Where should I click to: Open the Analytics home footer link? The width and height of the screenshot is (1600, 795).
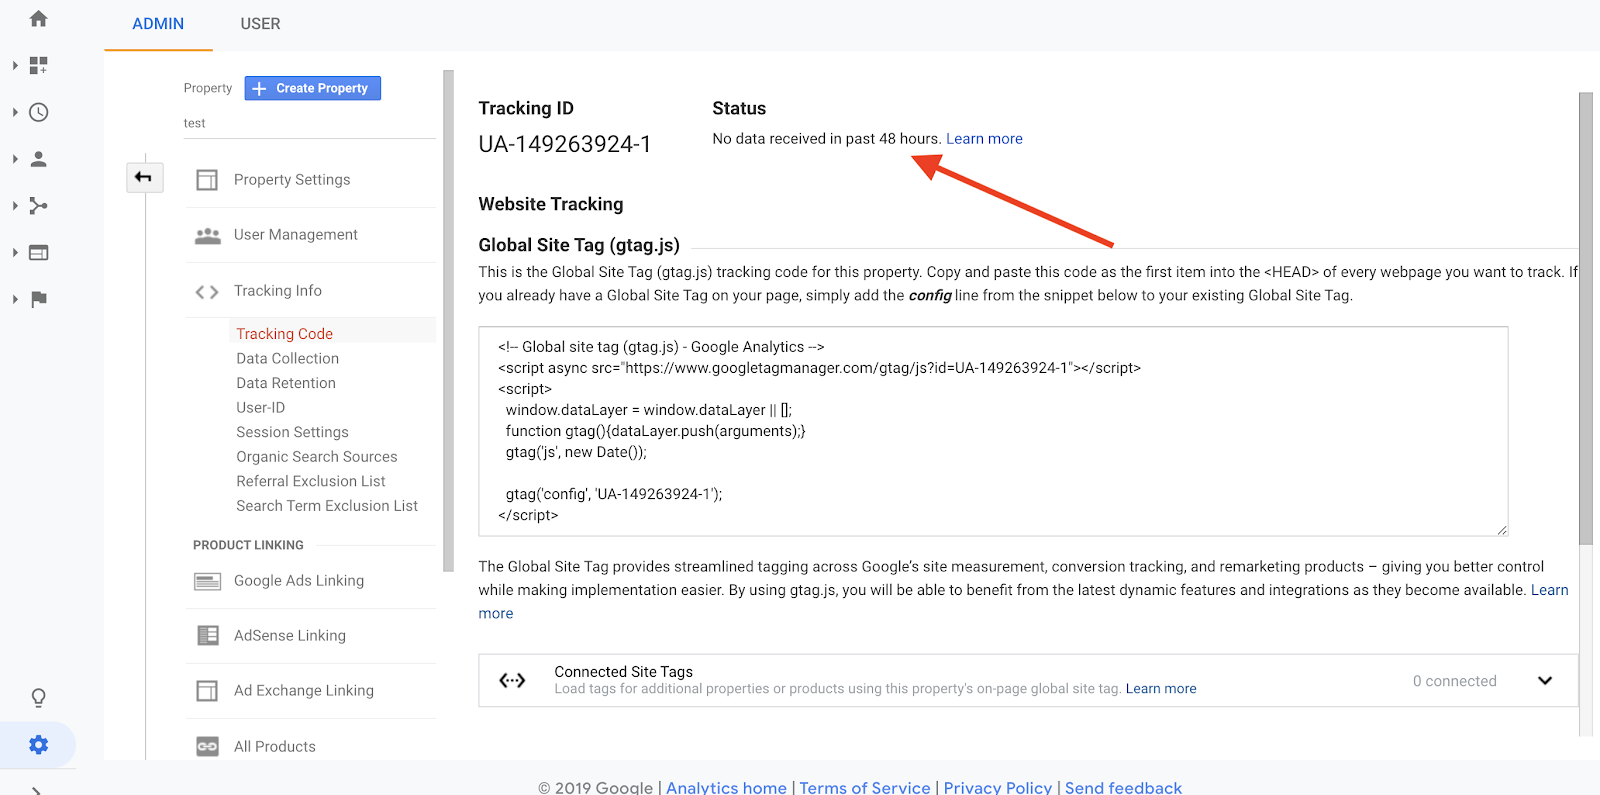[x=726, y=788]
